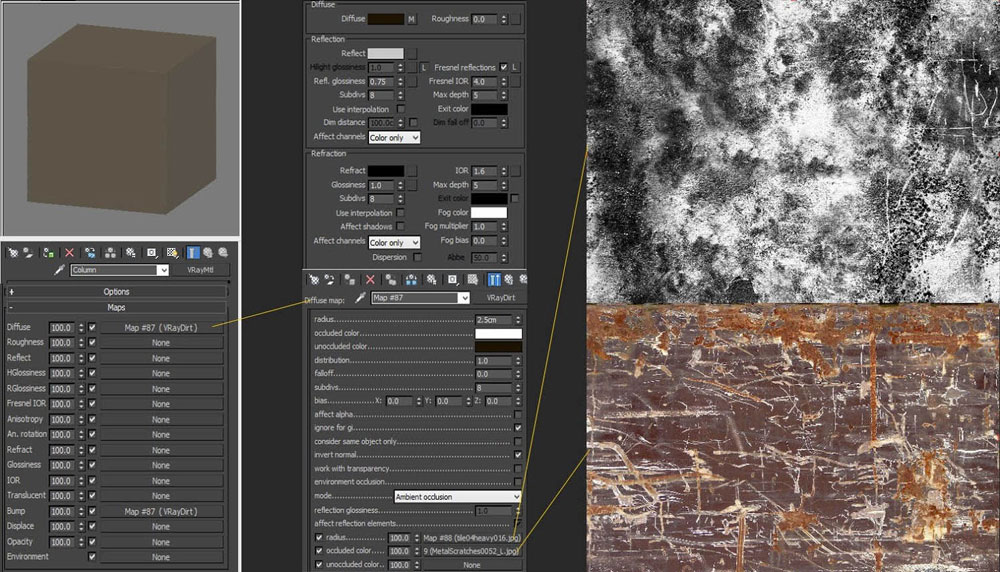The height and width of the screenshot is (572, 1000).
Task: Click the Refl. glossiness value field
Action: [381, 81]
